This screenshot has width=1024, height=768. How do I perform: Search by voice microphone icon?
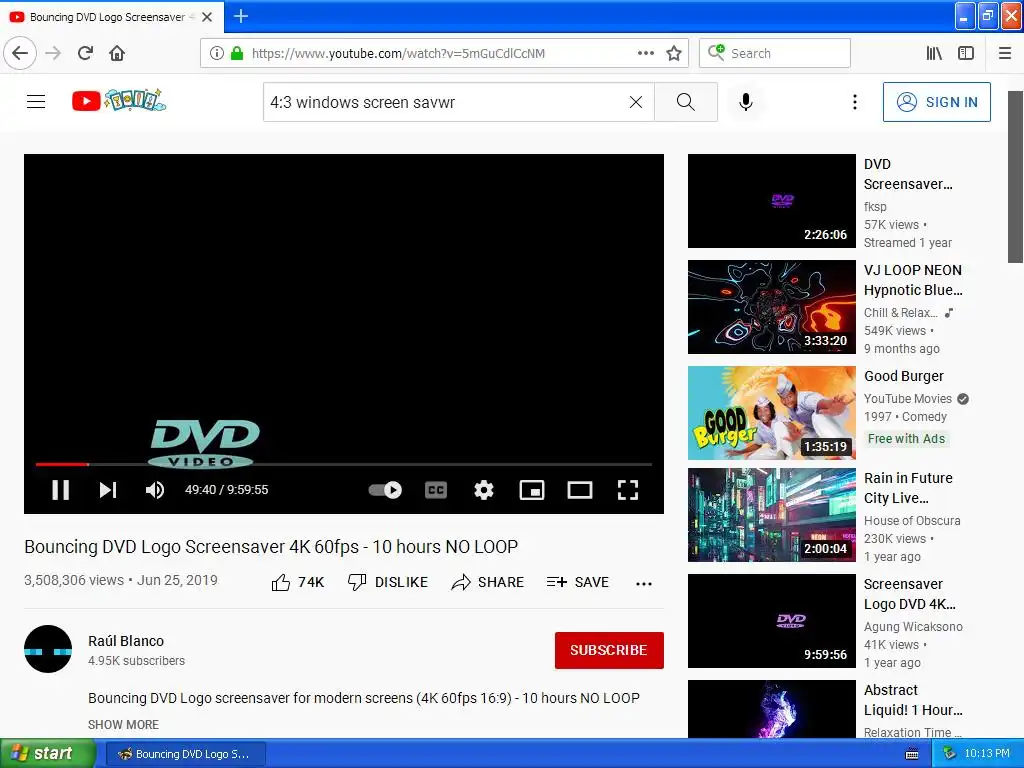(746, 102)
